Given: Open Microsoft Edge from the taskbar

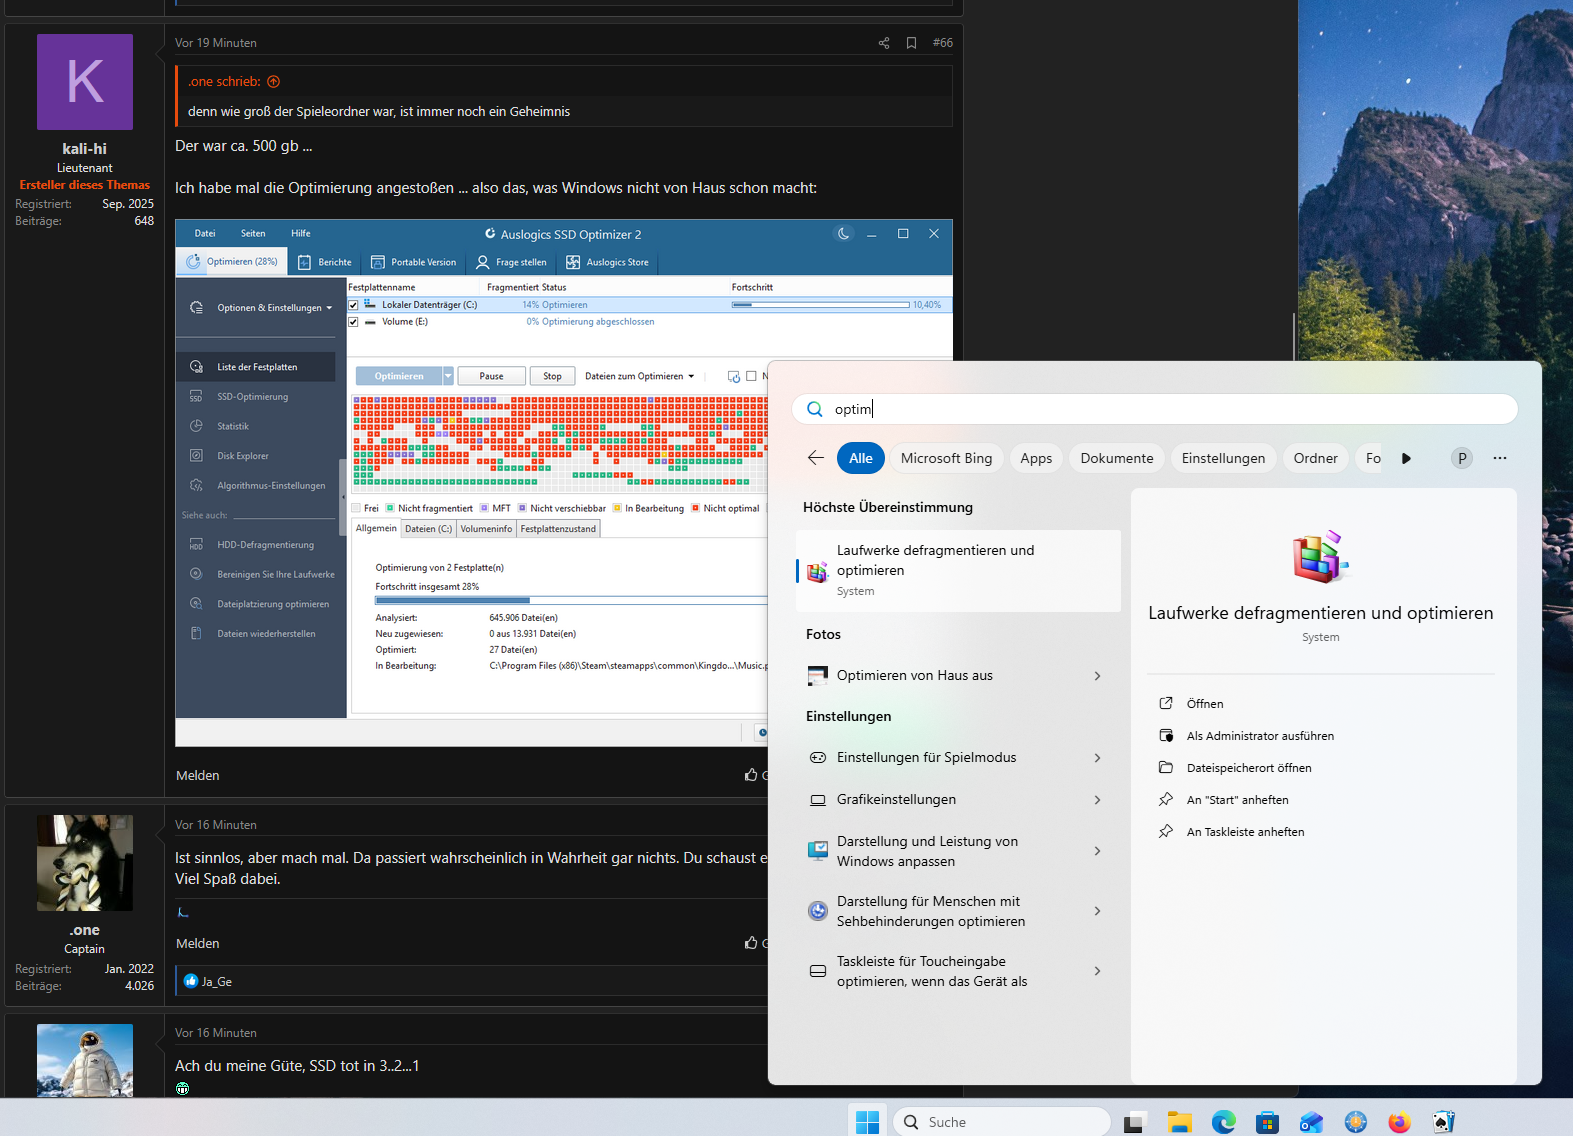Looking at the screenshot, I should [x=1223, y=1122].
